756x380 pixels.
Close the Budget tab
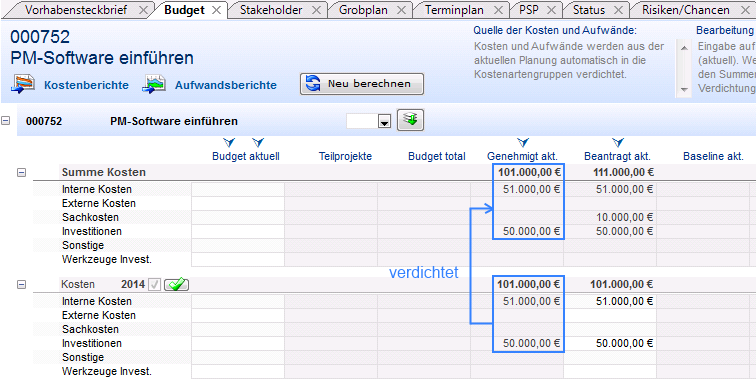pos(216,10)
